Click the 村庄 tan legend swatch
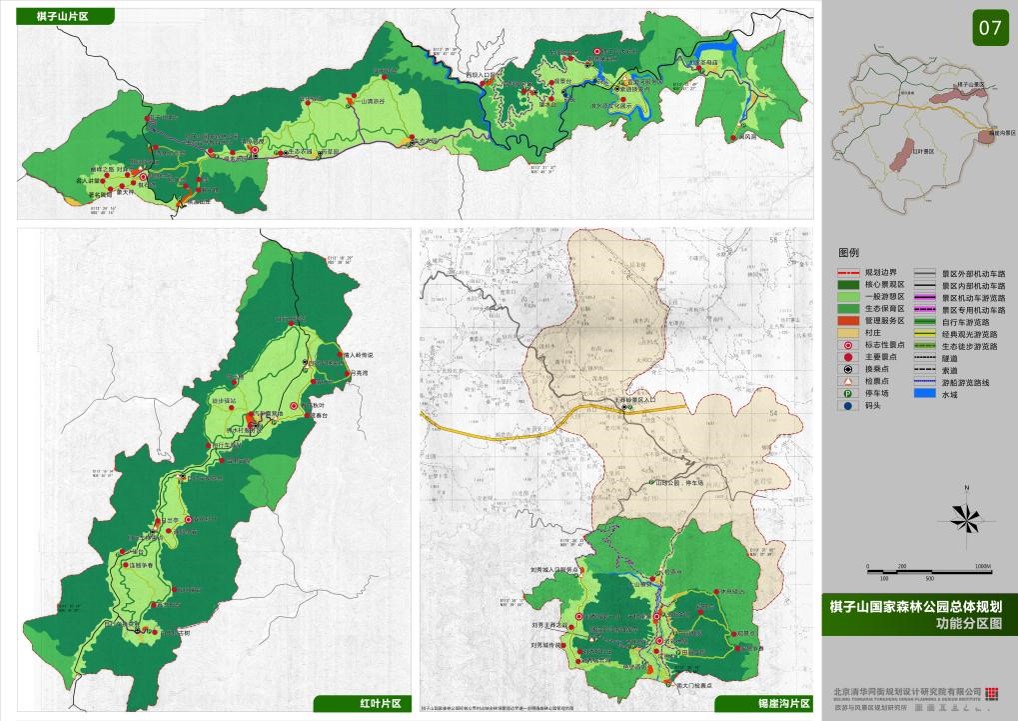Viewport: 1018px width, 721px height. point(848,332)
